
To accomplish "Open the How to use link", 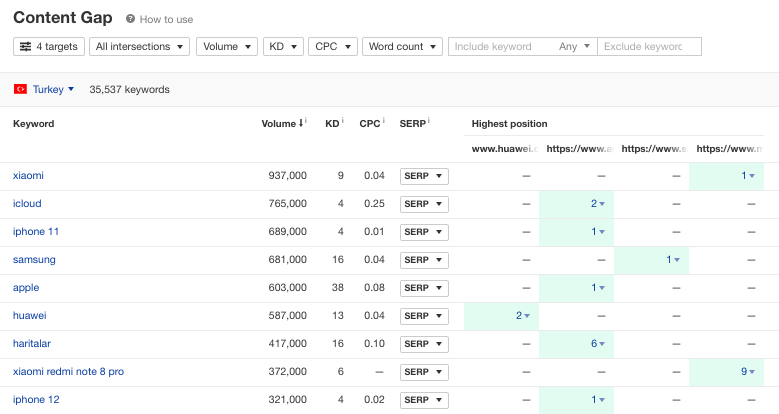I will tap(166, 19).
